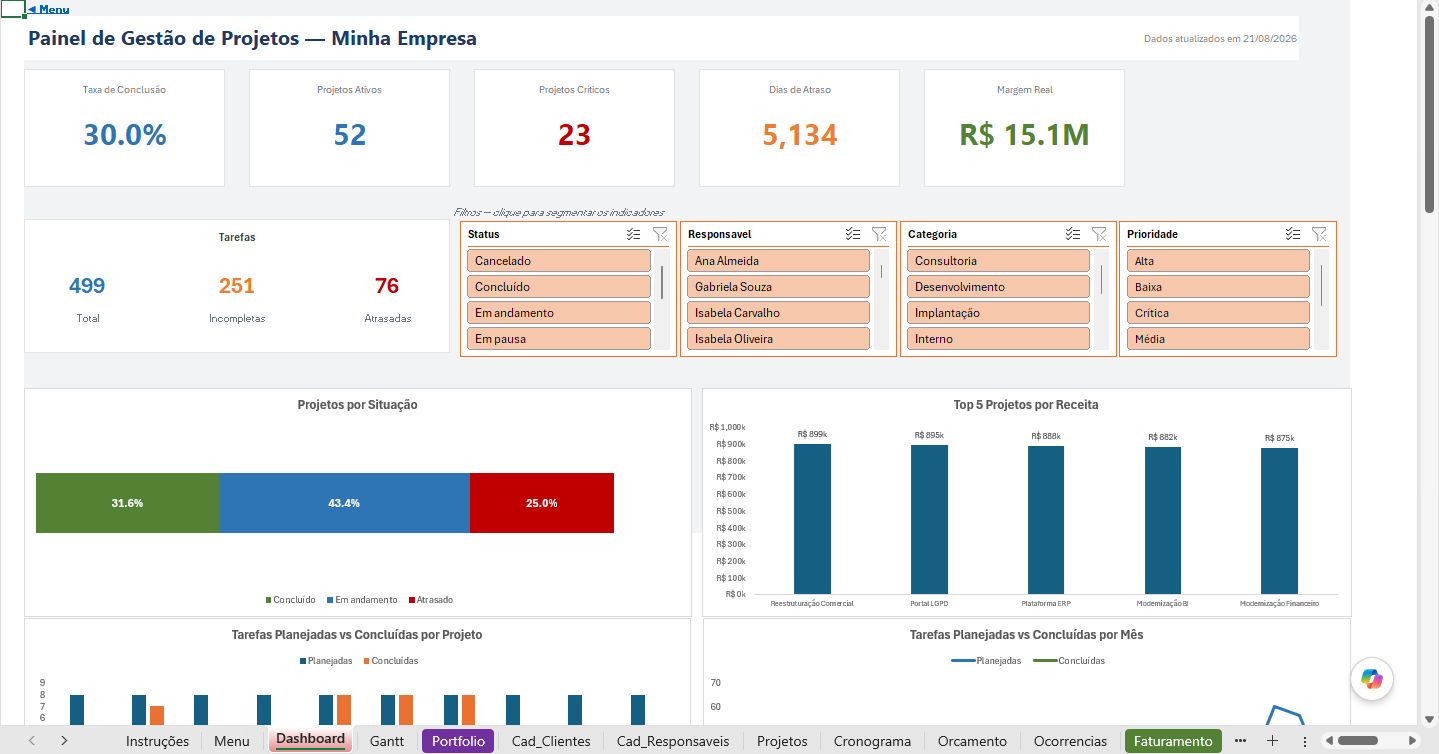Go to previous sheet tabs arrow
1439x754 pixels.
point(32,741)
